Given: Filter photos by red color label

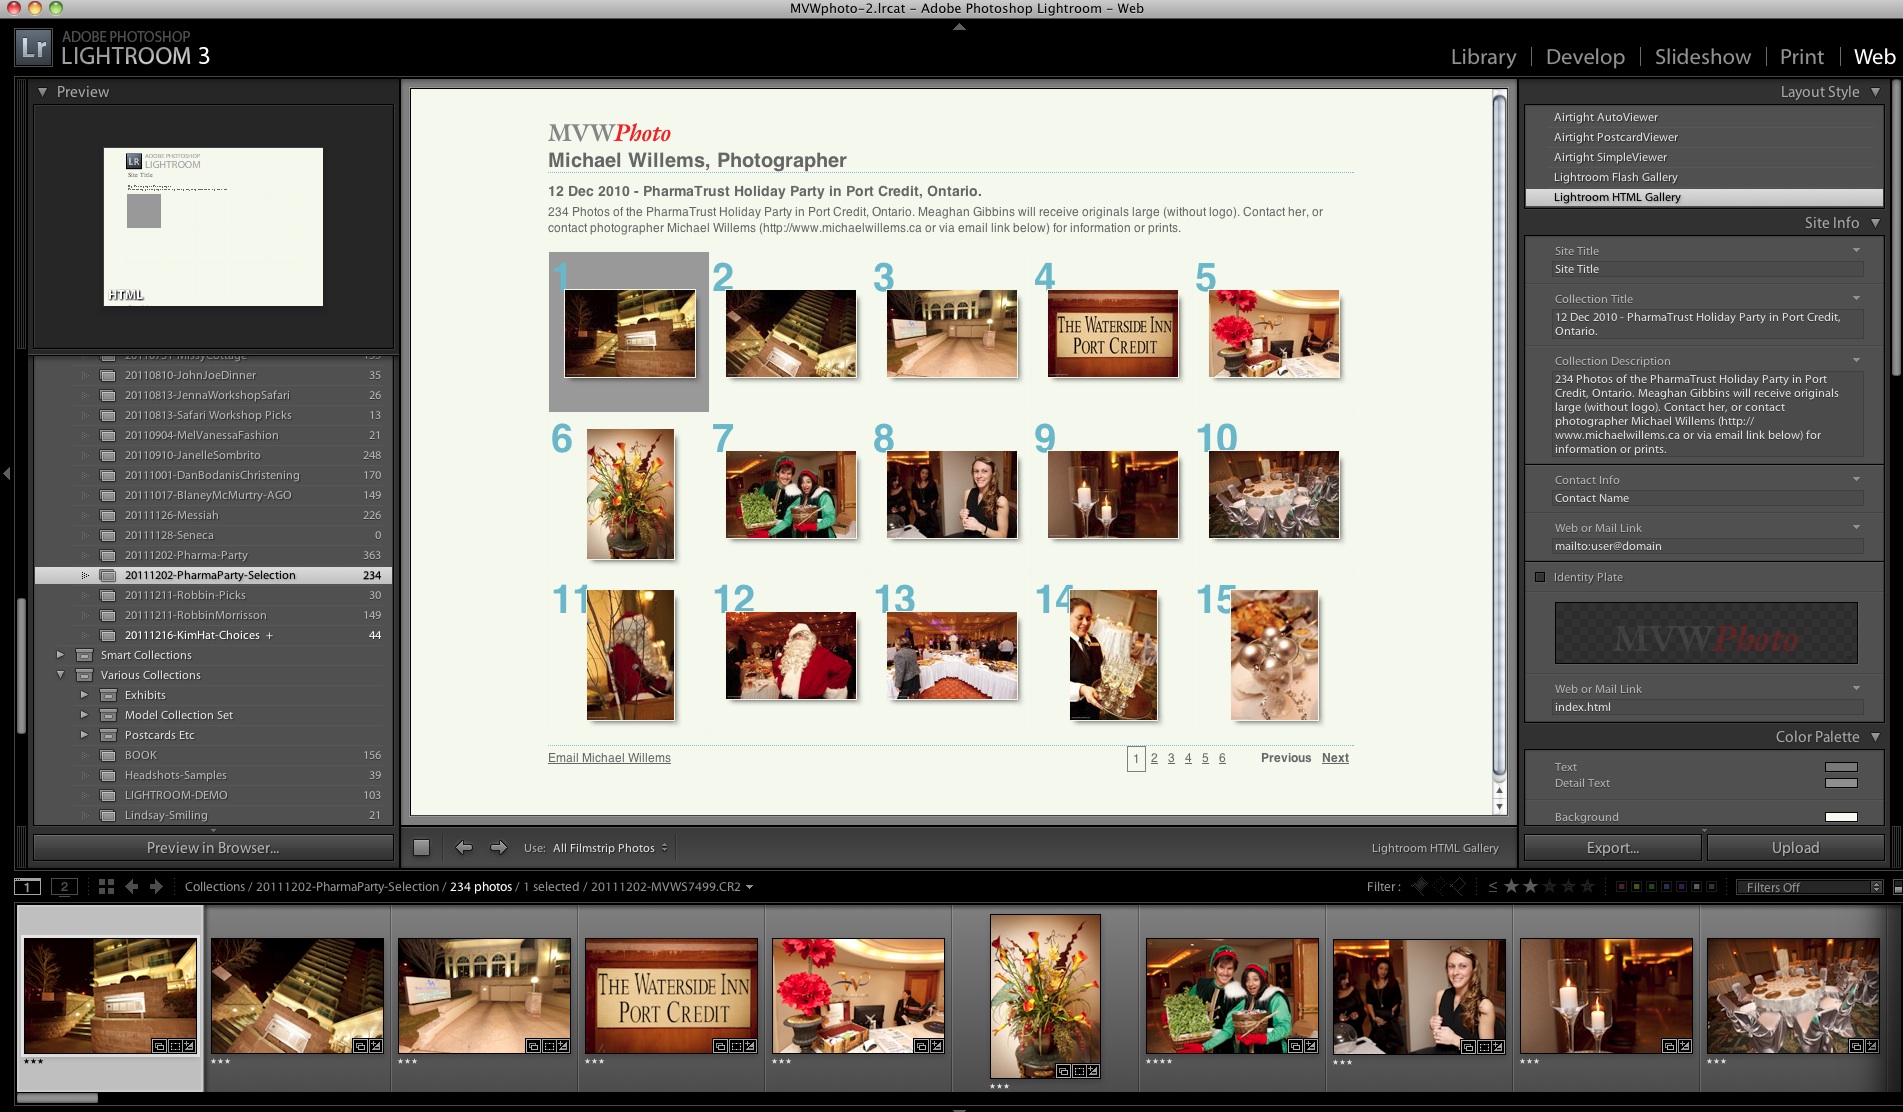Looking at the screenshot, I should tap(1621, 887).
